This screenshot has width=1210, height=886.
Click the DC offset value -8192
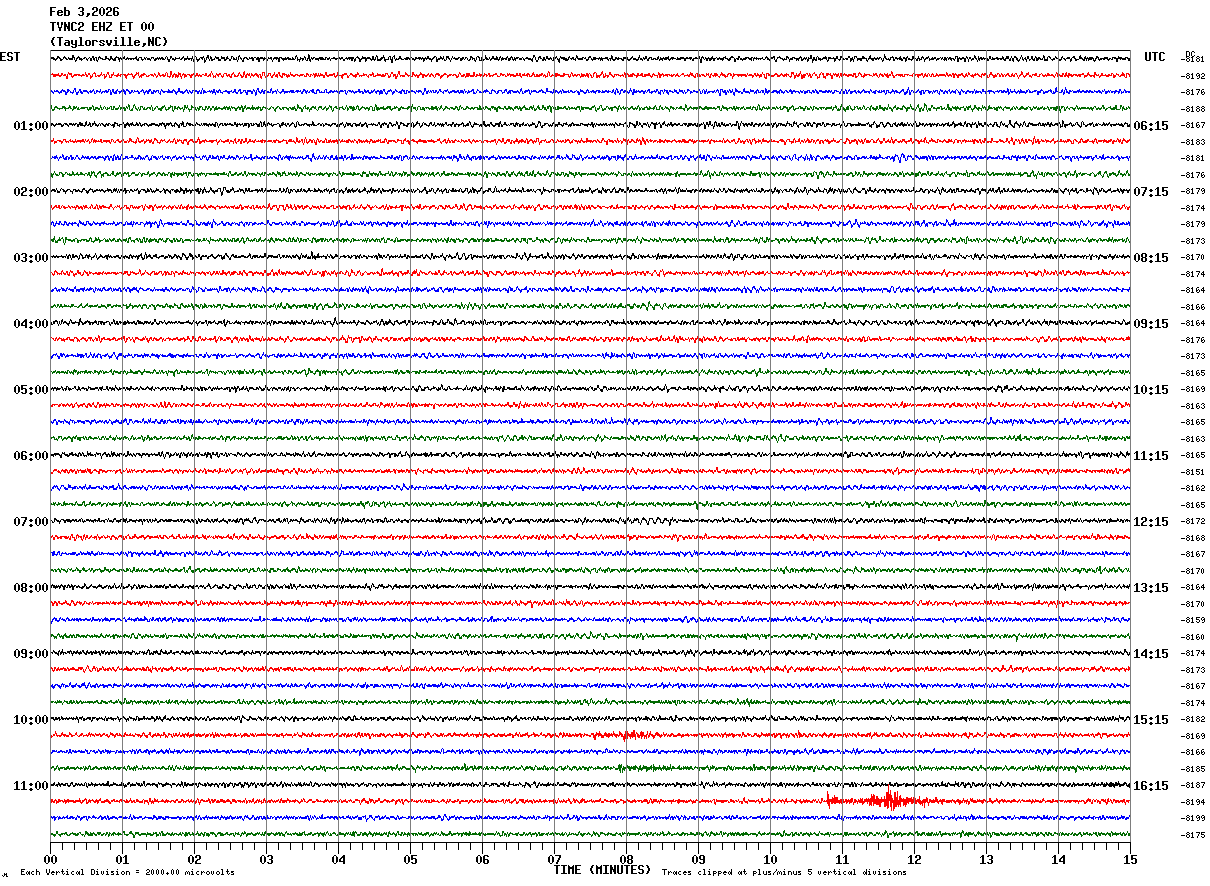pos(1194,76)
